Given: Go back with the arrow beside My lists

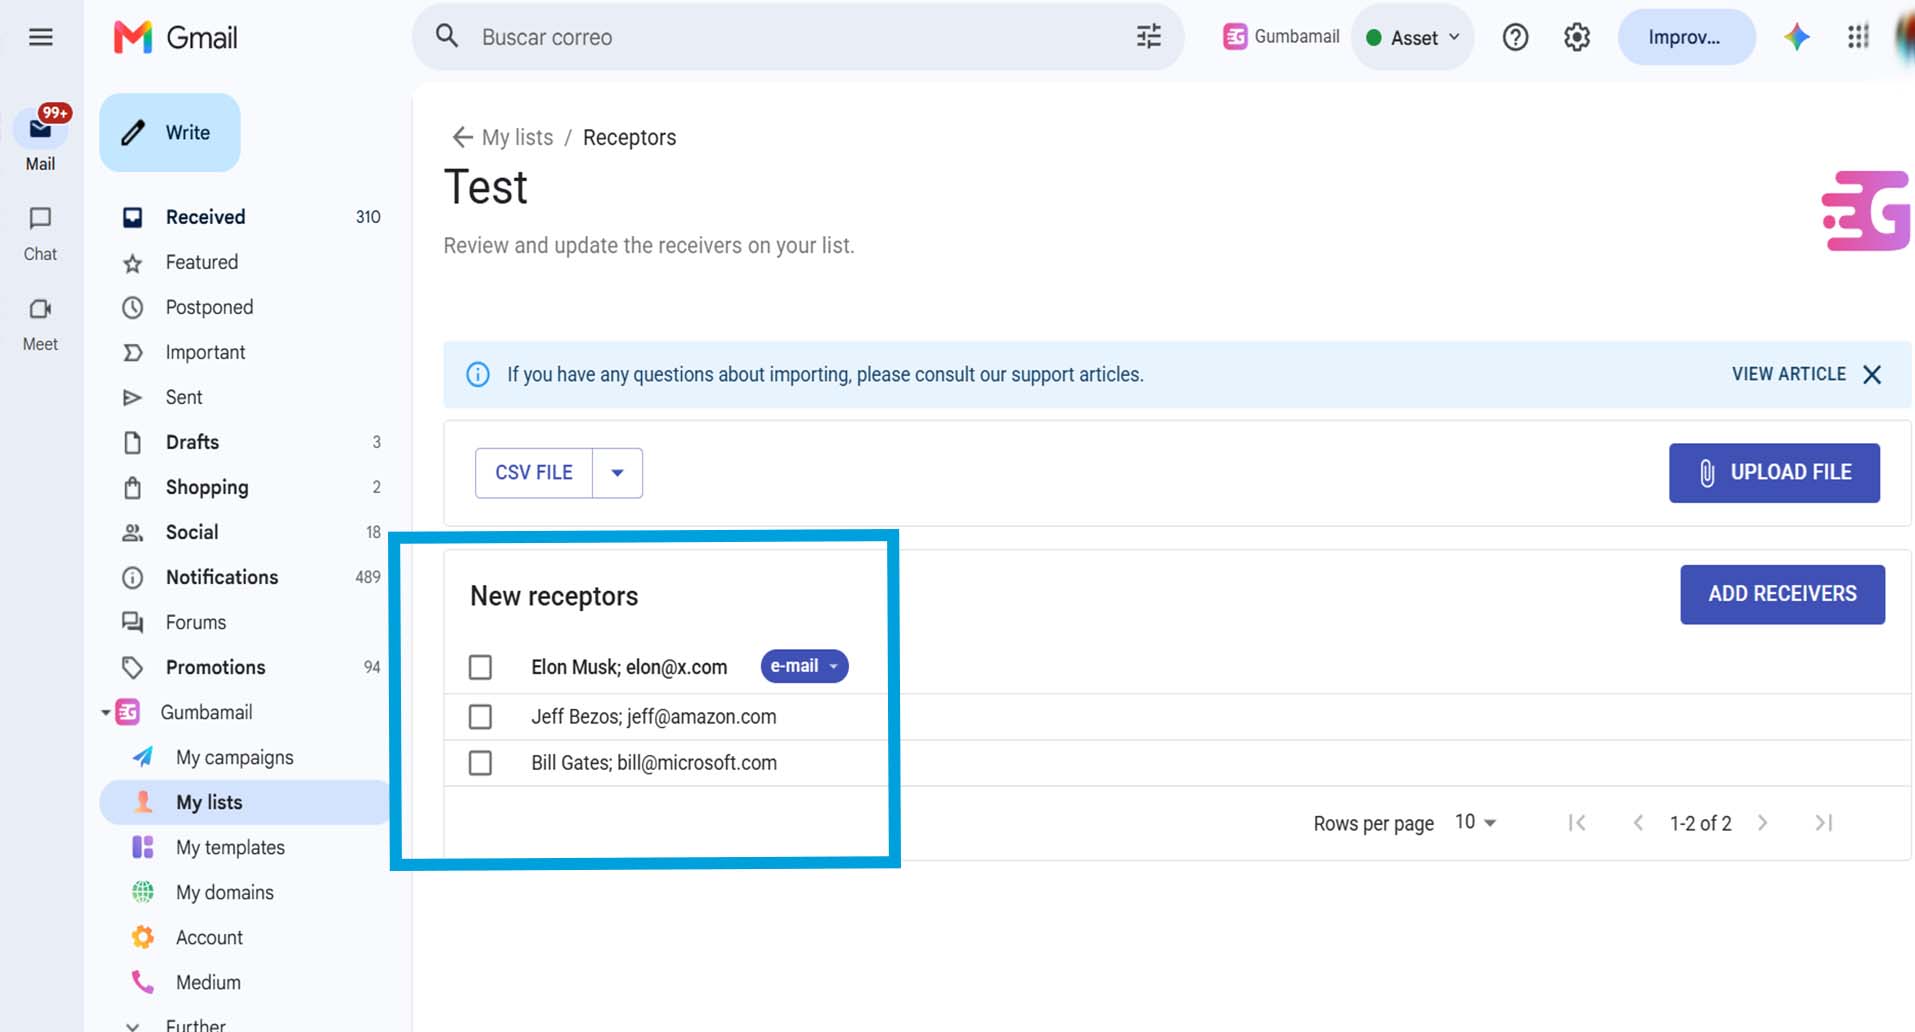Looking at the screenshot, I should tap(461, 137).
